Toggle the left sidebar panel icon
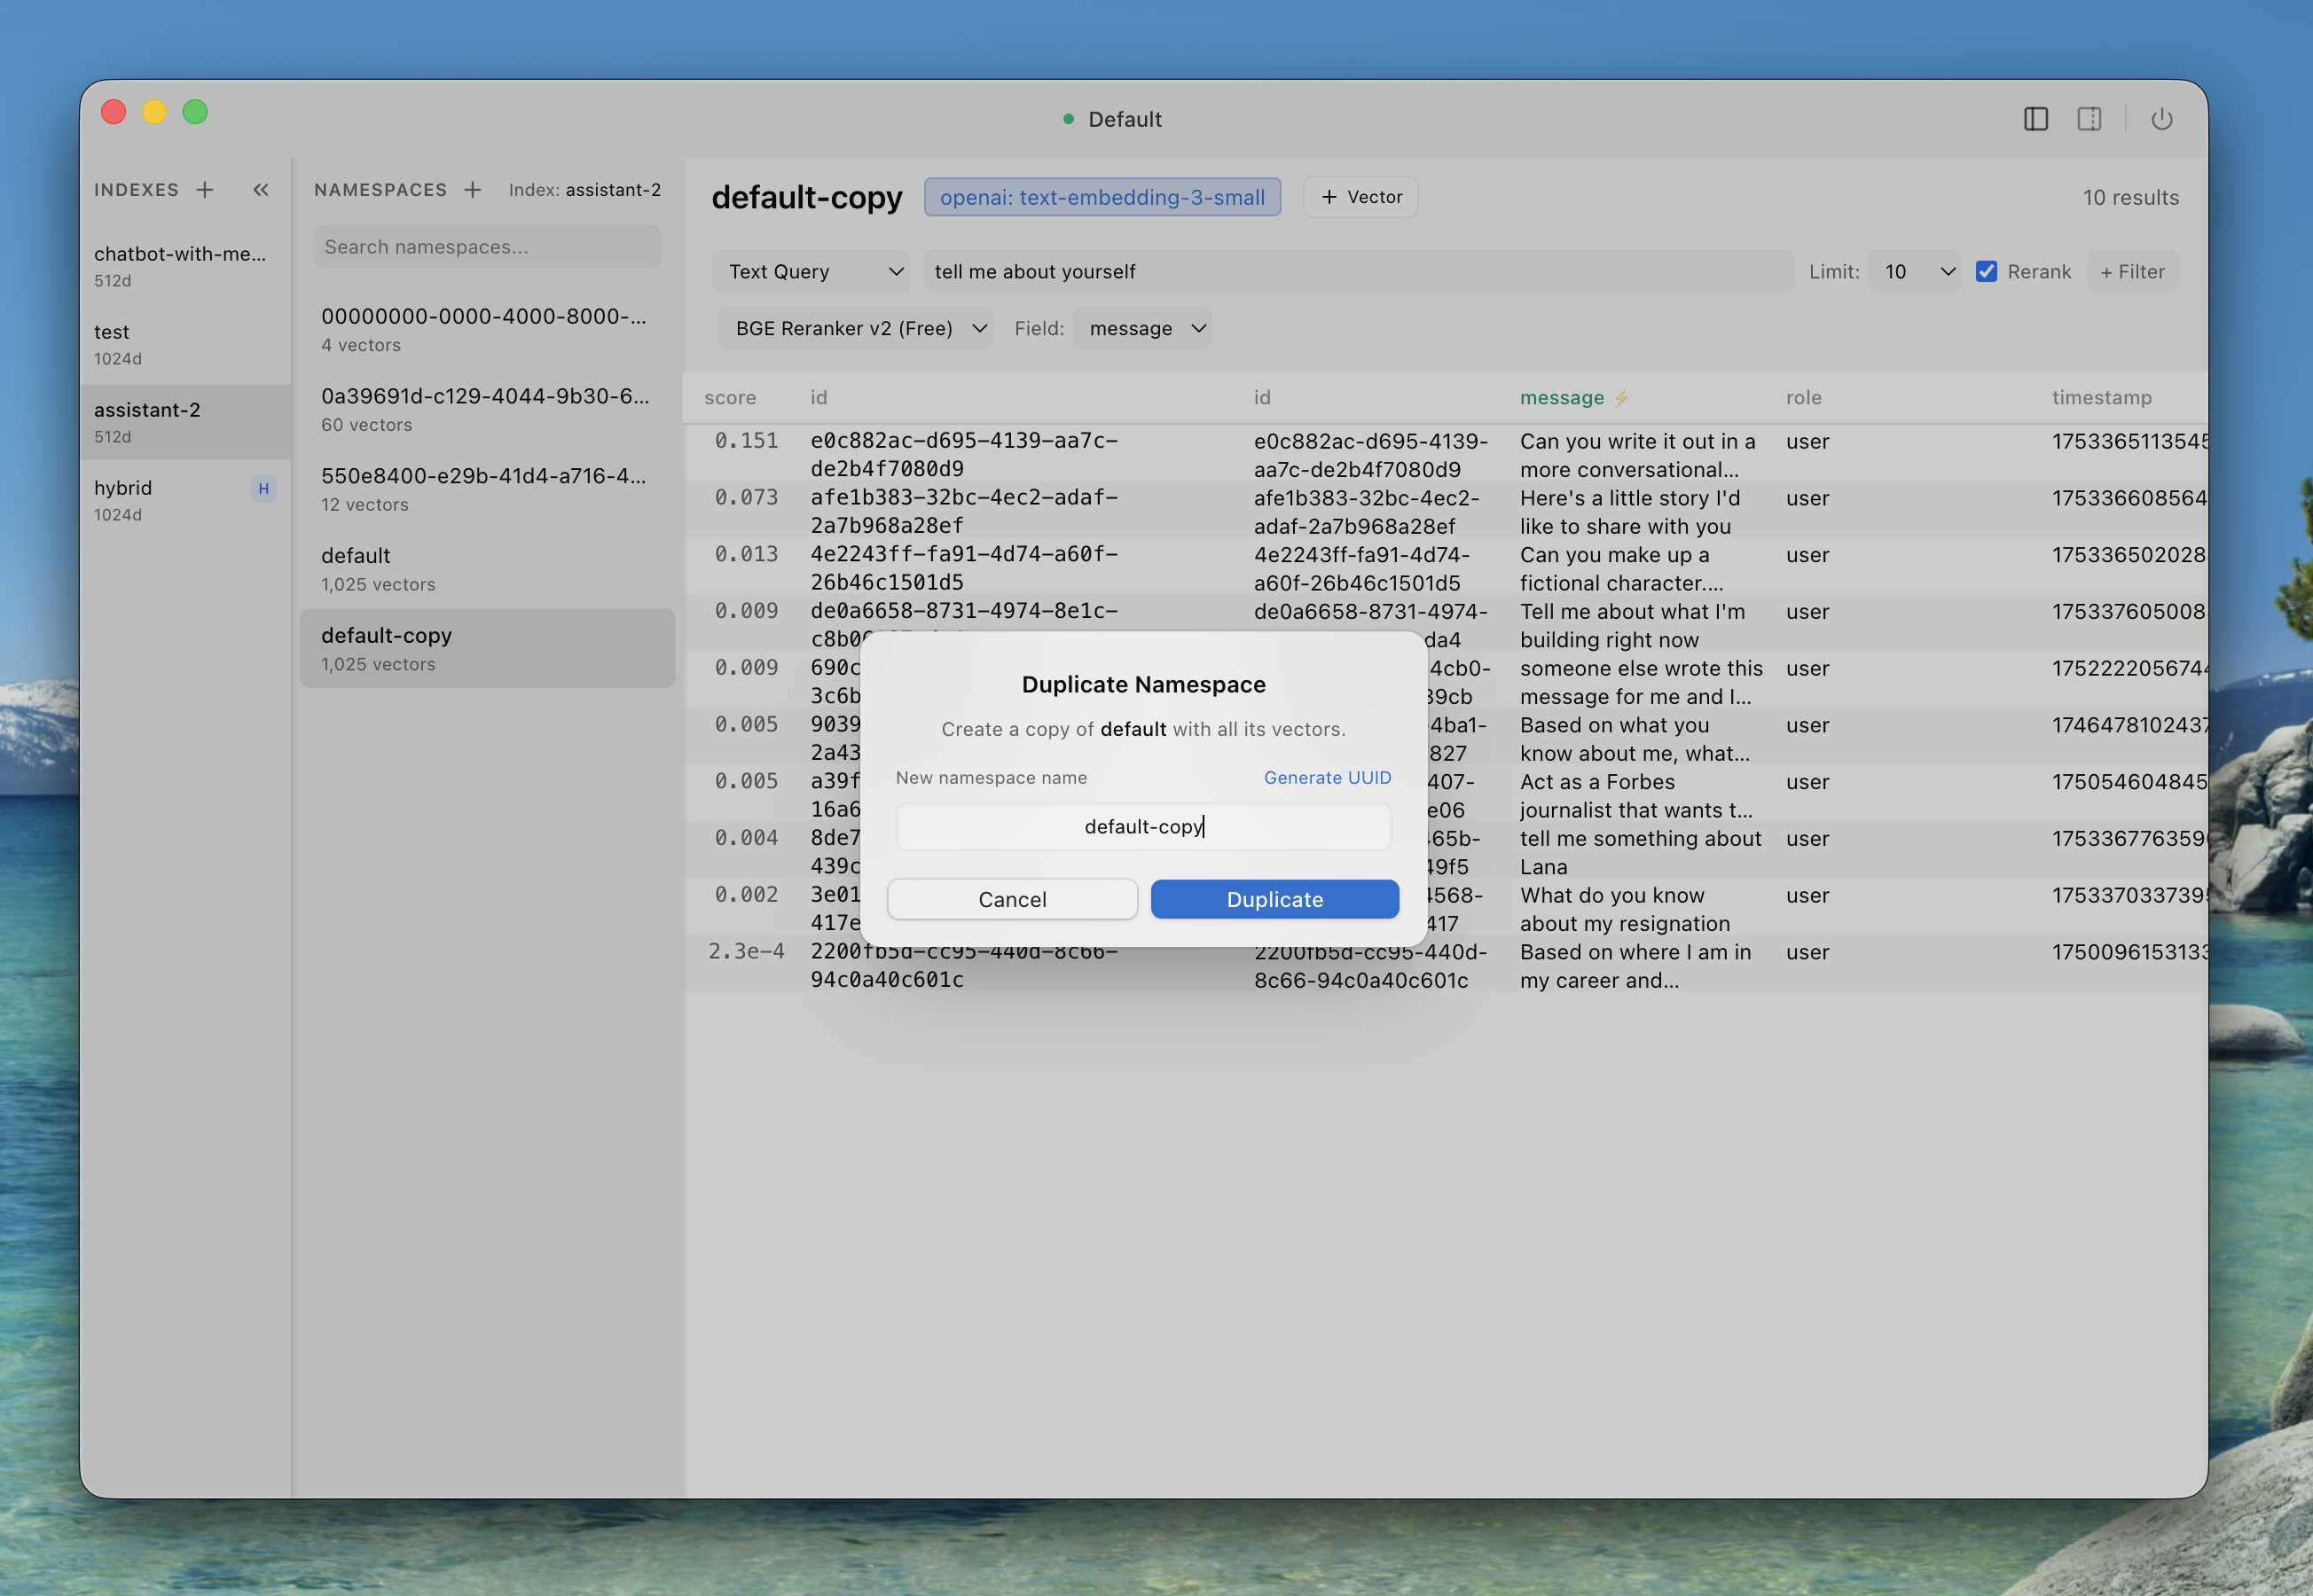The width and height of the screenshot is (2313, 1596). [x=2036, y=119]
